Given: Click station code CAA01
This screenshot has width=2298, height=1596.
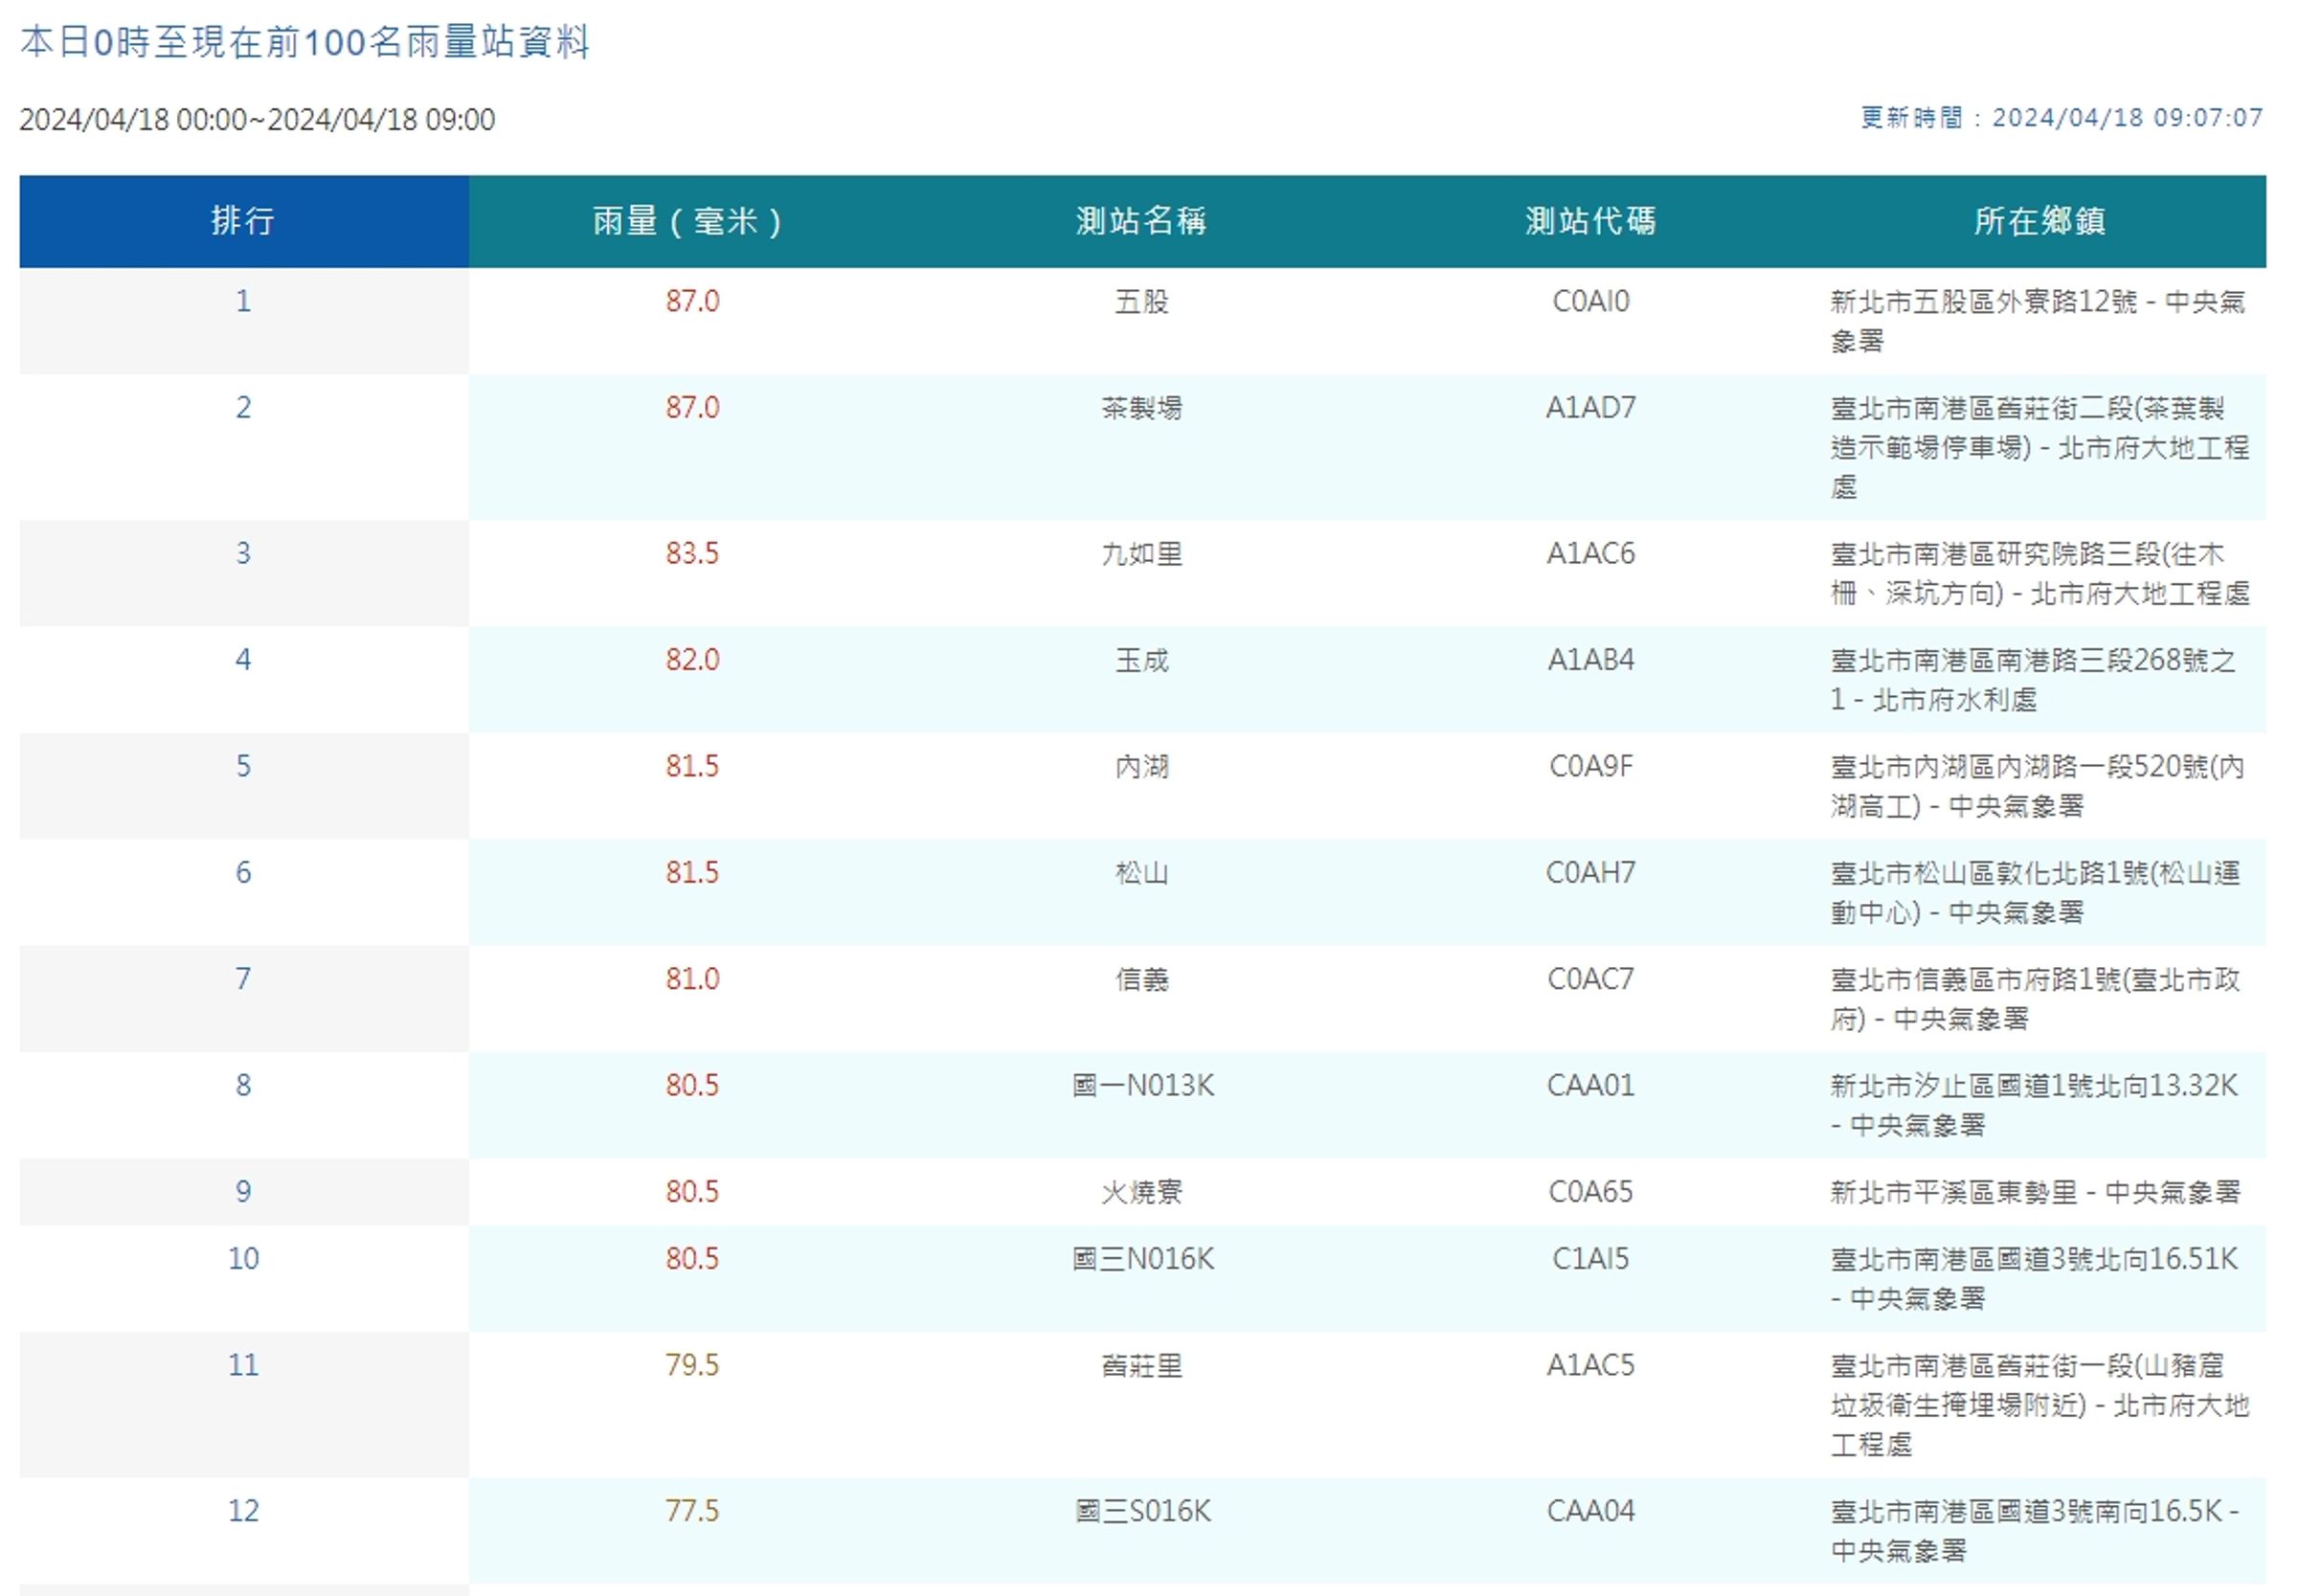Looking at the screenshot, I should [1590, 1086].
